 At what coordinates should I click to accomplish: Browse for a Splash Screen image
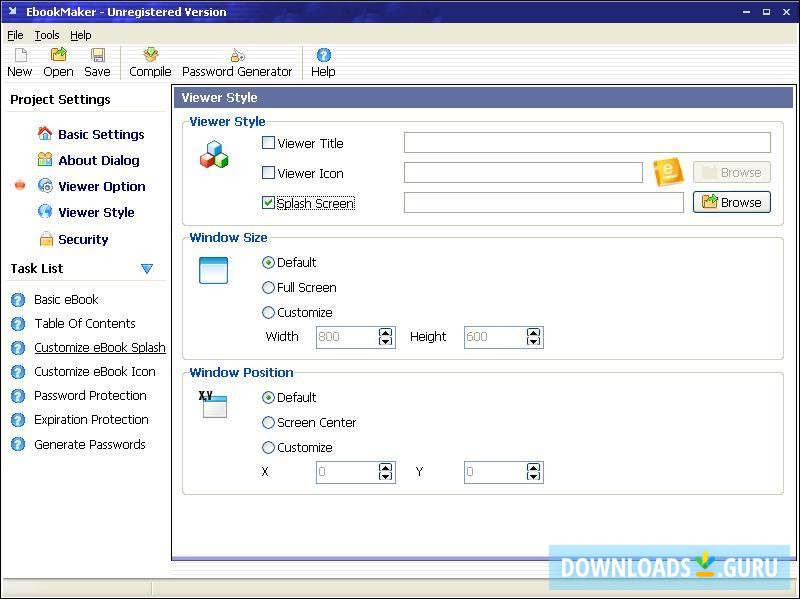[x=731, y=202]
